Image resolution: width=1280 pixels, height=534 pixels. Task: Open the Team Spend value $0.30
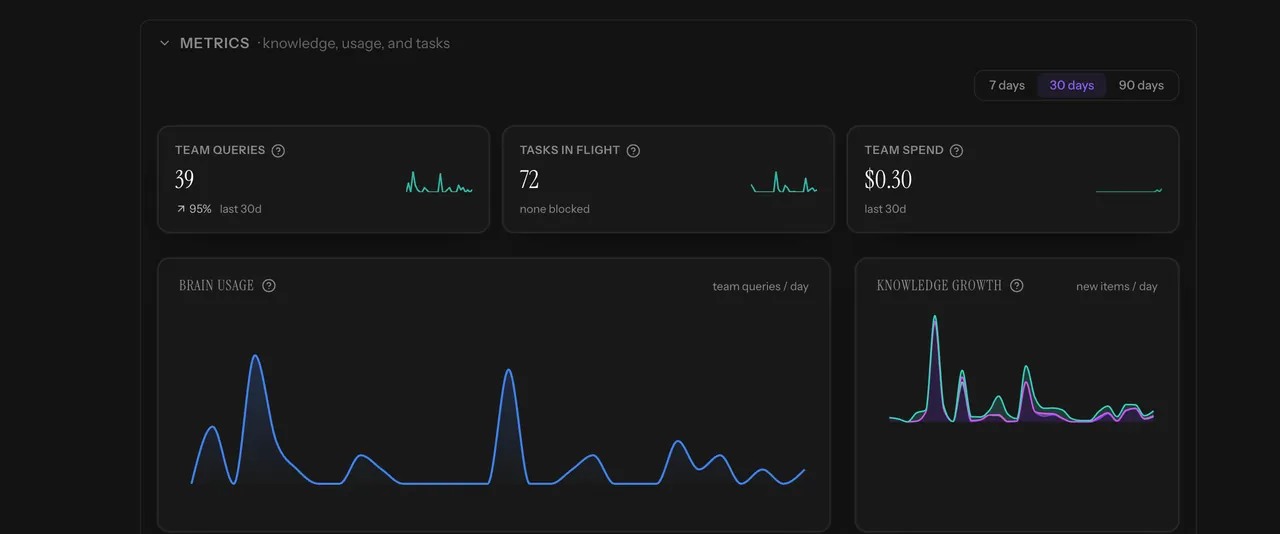888,180
